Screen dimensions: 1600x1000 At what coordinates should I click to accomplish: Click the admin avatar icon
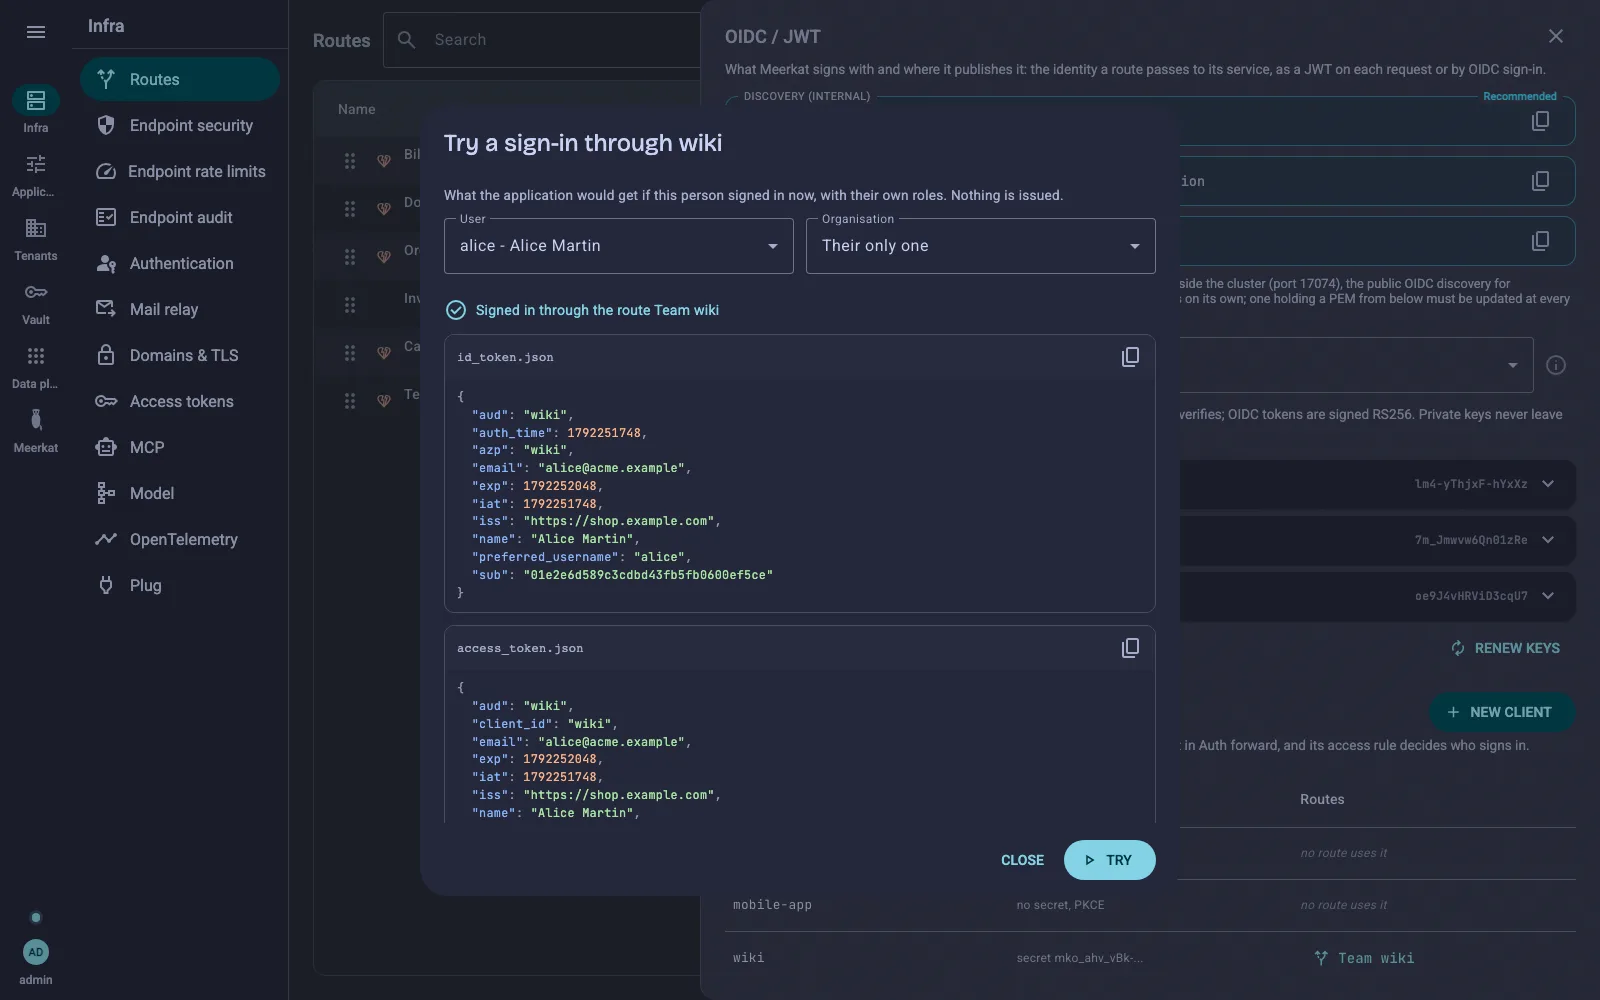pos(36,952)
